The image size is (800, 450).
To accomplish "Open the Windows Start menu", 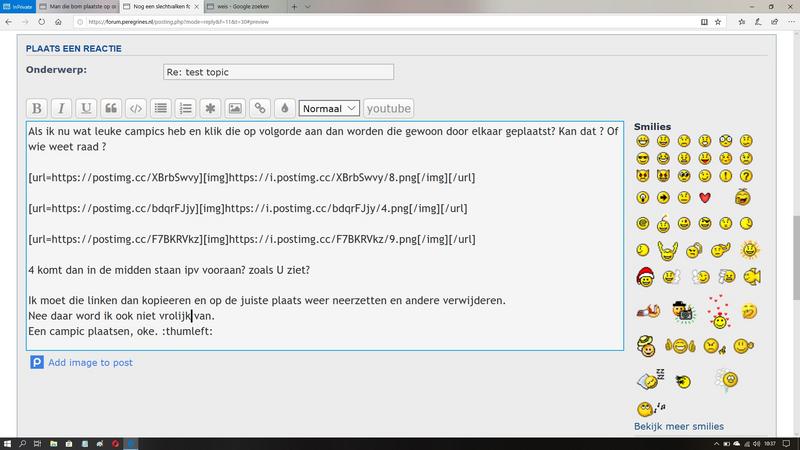I will pyautogui.click(x=7, y=444).
